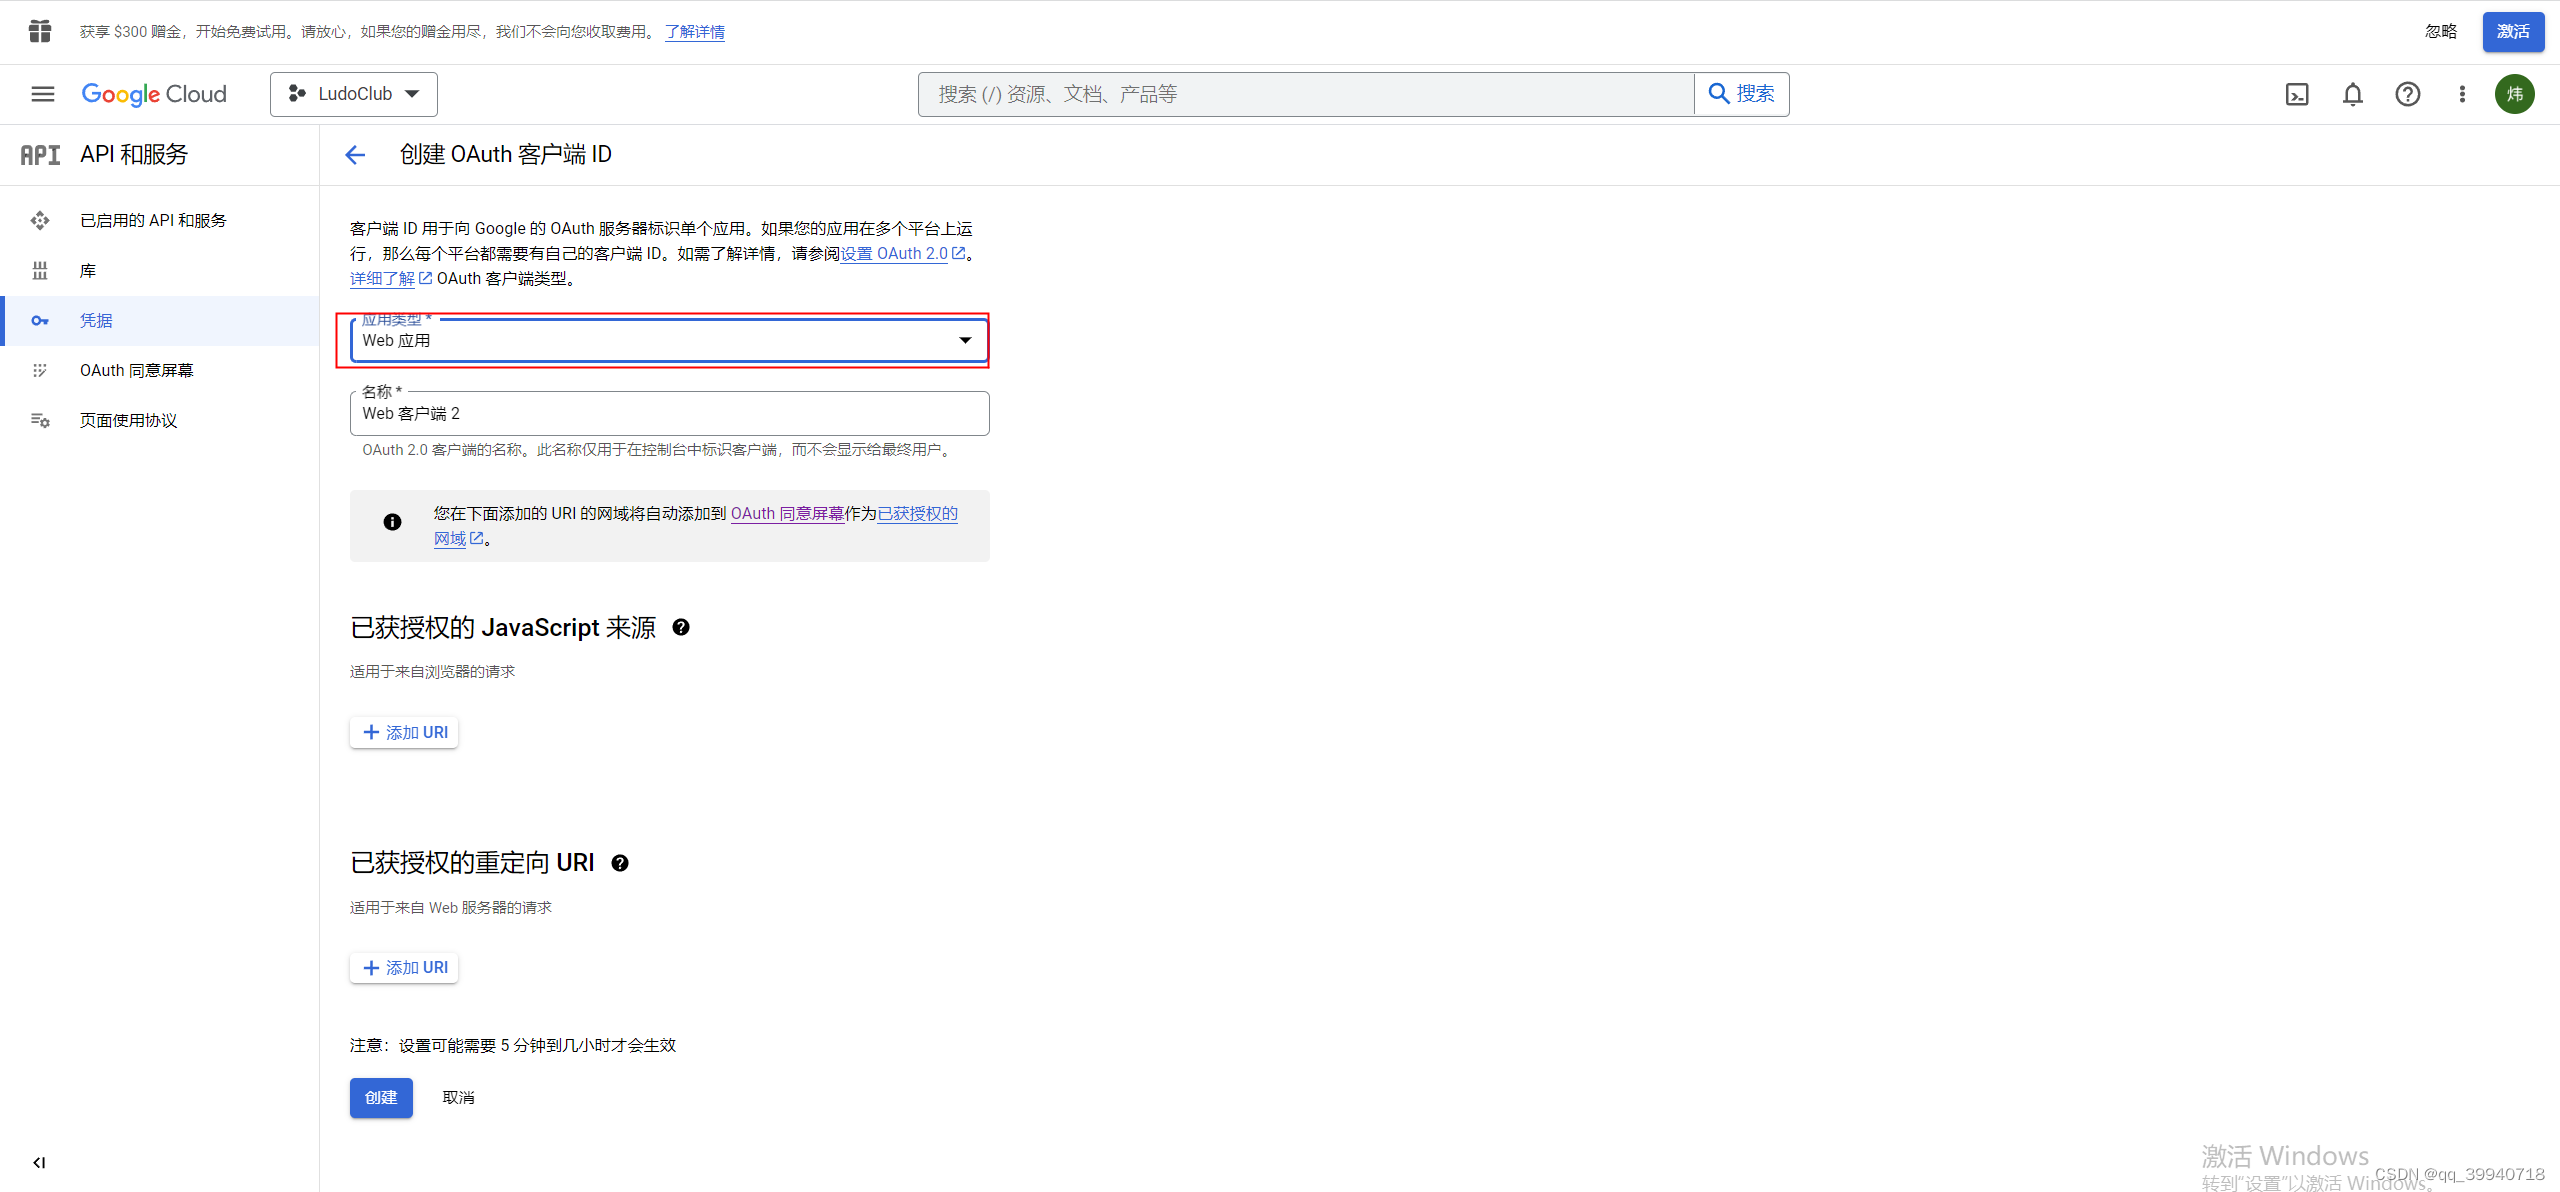Click the blue 创建 button
The image size is (2560, 1192).
[x=381, y=1098]
